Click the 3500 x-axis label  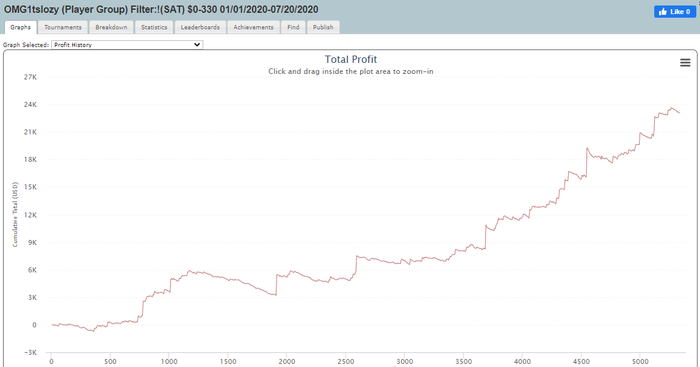point(463,362)
